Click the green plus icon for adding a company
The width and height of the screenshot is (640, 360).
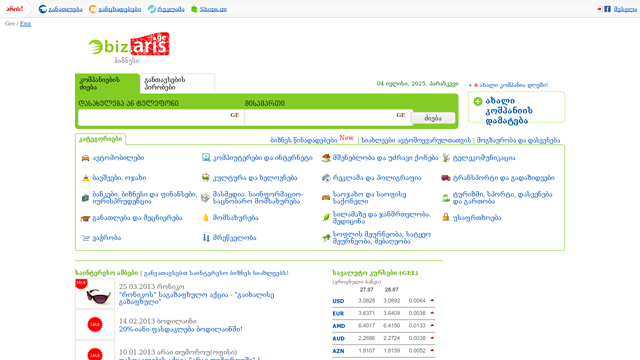(478, 101)
